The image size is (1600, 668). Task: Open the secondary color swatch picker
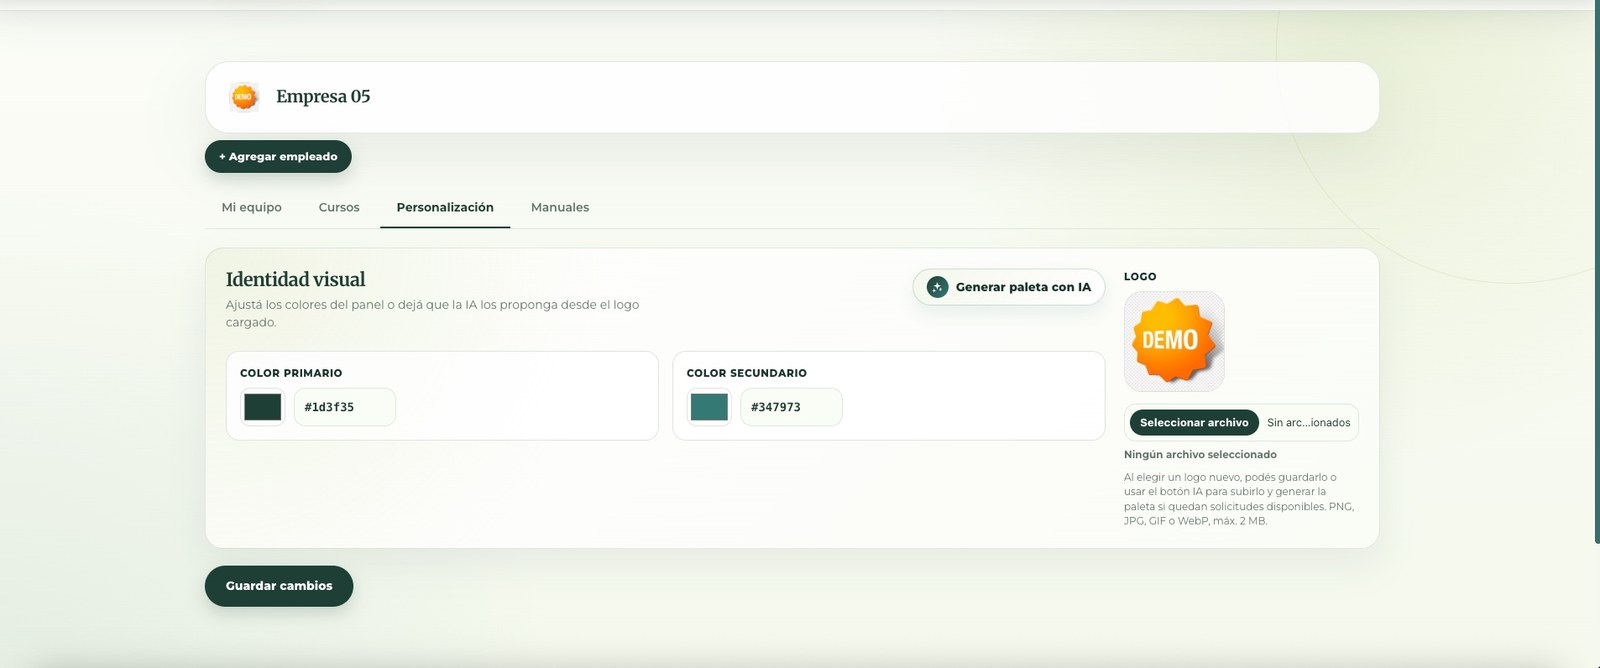[x=710, y=407]
